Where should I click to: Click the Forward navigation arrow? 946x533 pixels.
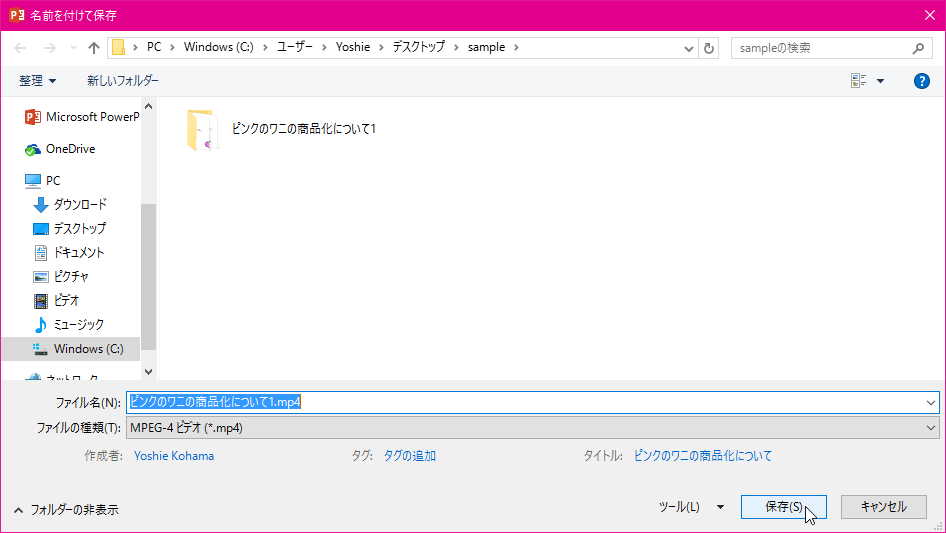click(x=49, y=48)
